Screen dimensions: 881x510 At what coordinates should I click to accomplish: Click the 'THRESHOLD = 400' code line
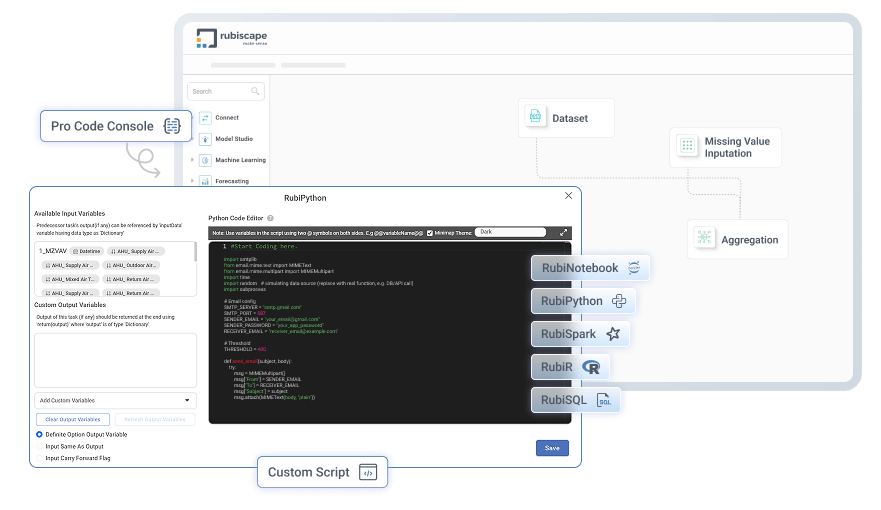pos(245,349)
